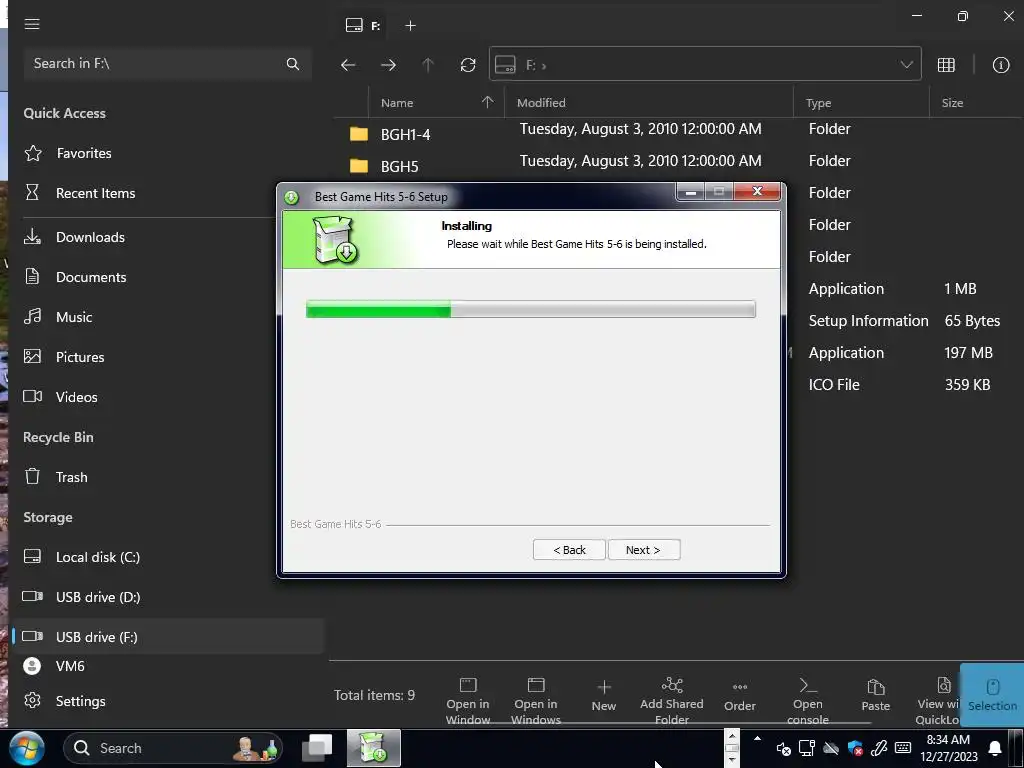1024x768 pixels.
Task: Select USB drive (D:) in Storage
Action: (x=98, y=597)
